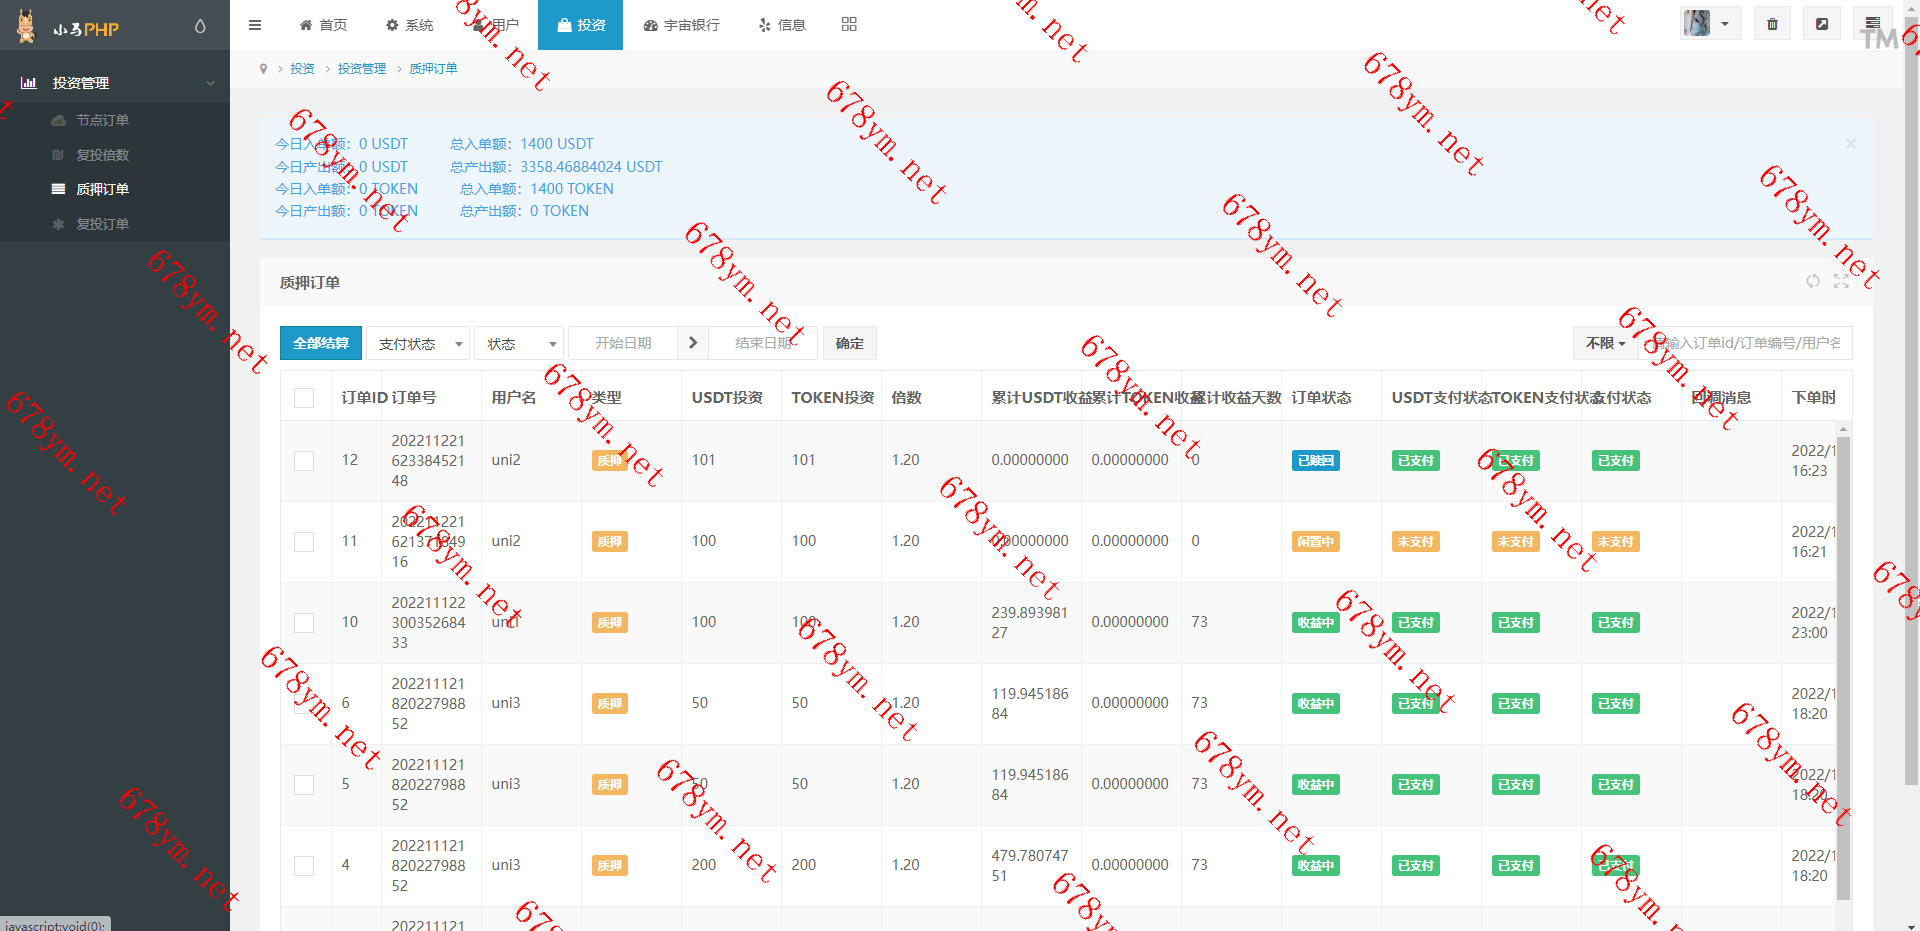
Task: Click the arrow icon between date fields
Action: (693, 343)
